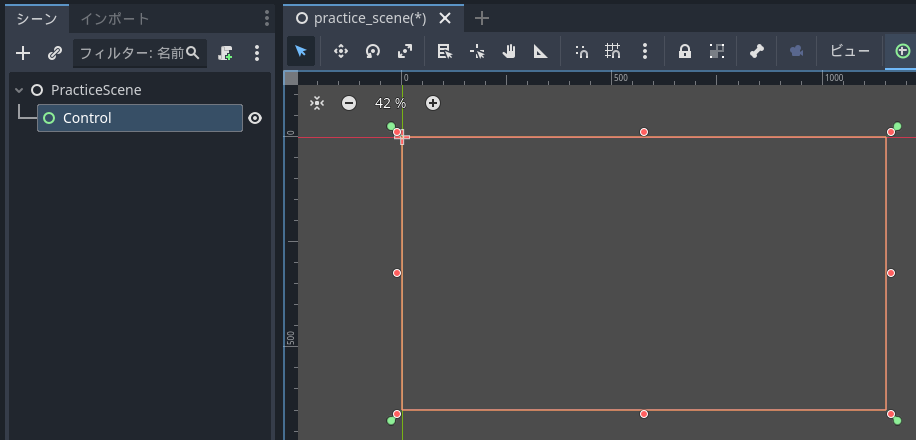Screen dimensions: 916x440
Task: Select the Move mode tool
Action: [340, 52]
